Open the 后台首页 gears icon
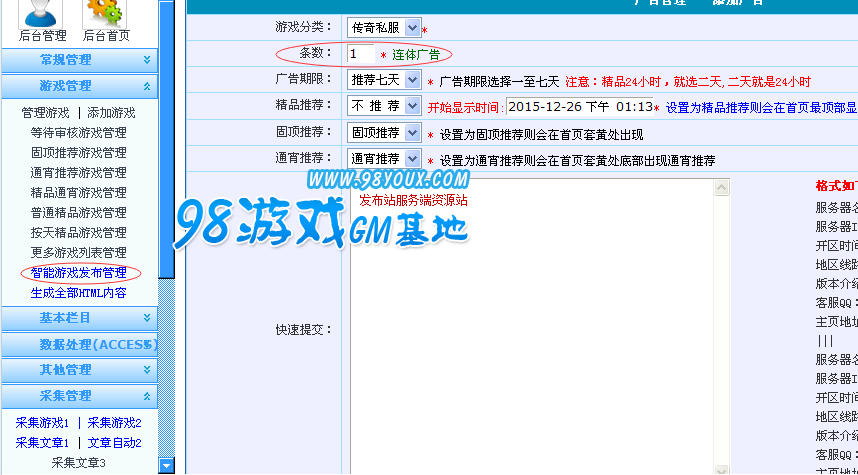Screen dimensions: 858x475 (x=105, y=14)
